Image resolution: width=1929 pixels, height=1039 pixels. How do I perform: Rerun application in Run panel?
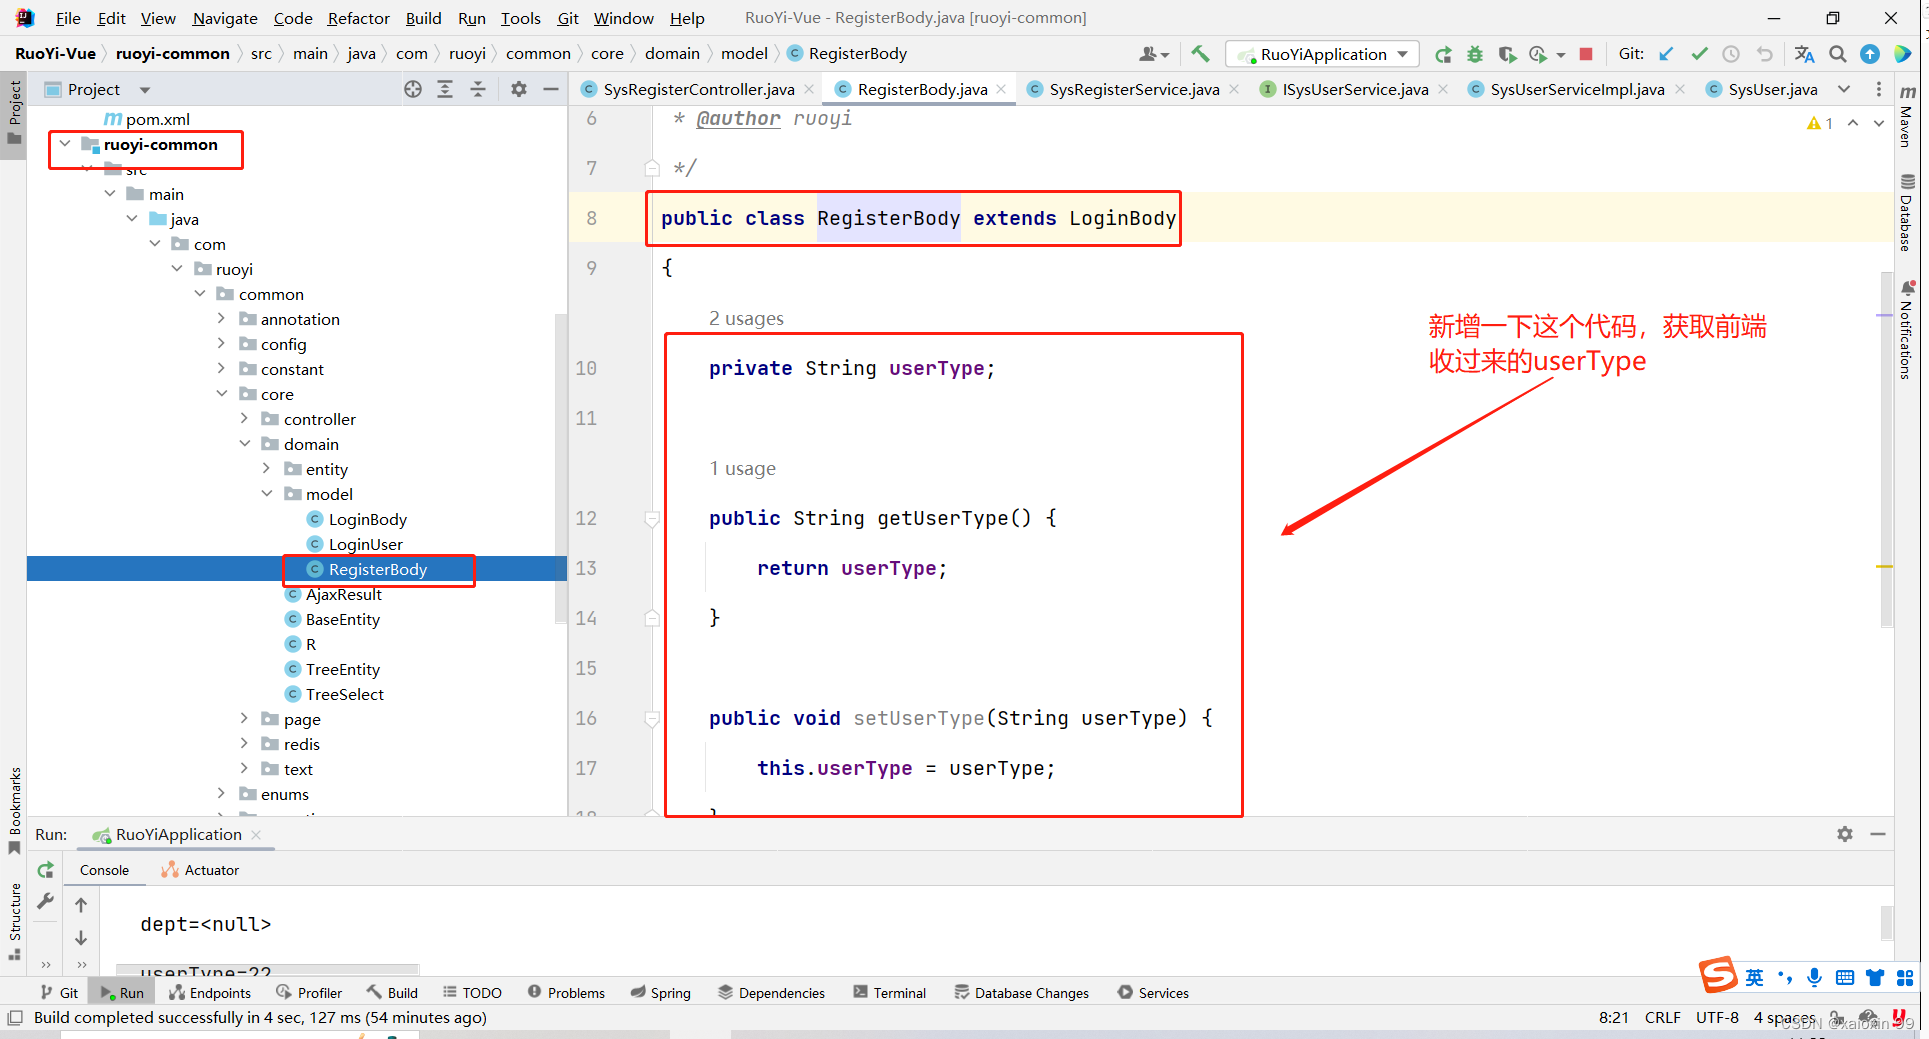coord(45,870)
